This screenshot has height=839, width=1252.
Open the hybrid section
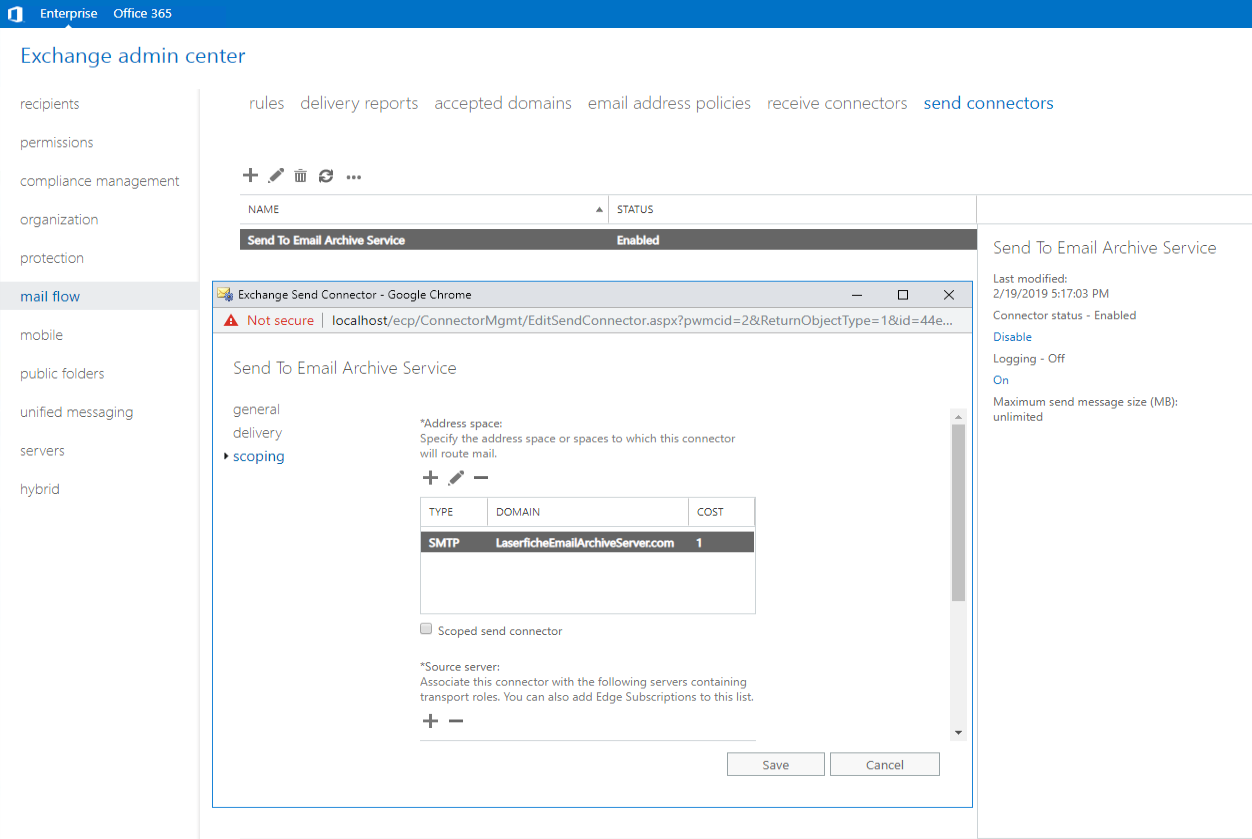(40, 489)
